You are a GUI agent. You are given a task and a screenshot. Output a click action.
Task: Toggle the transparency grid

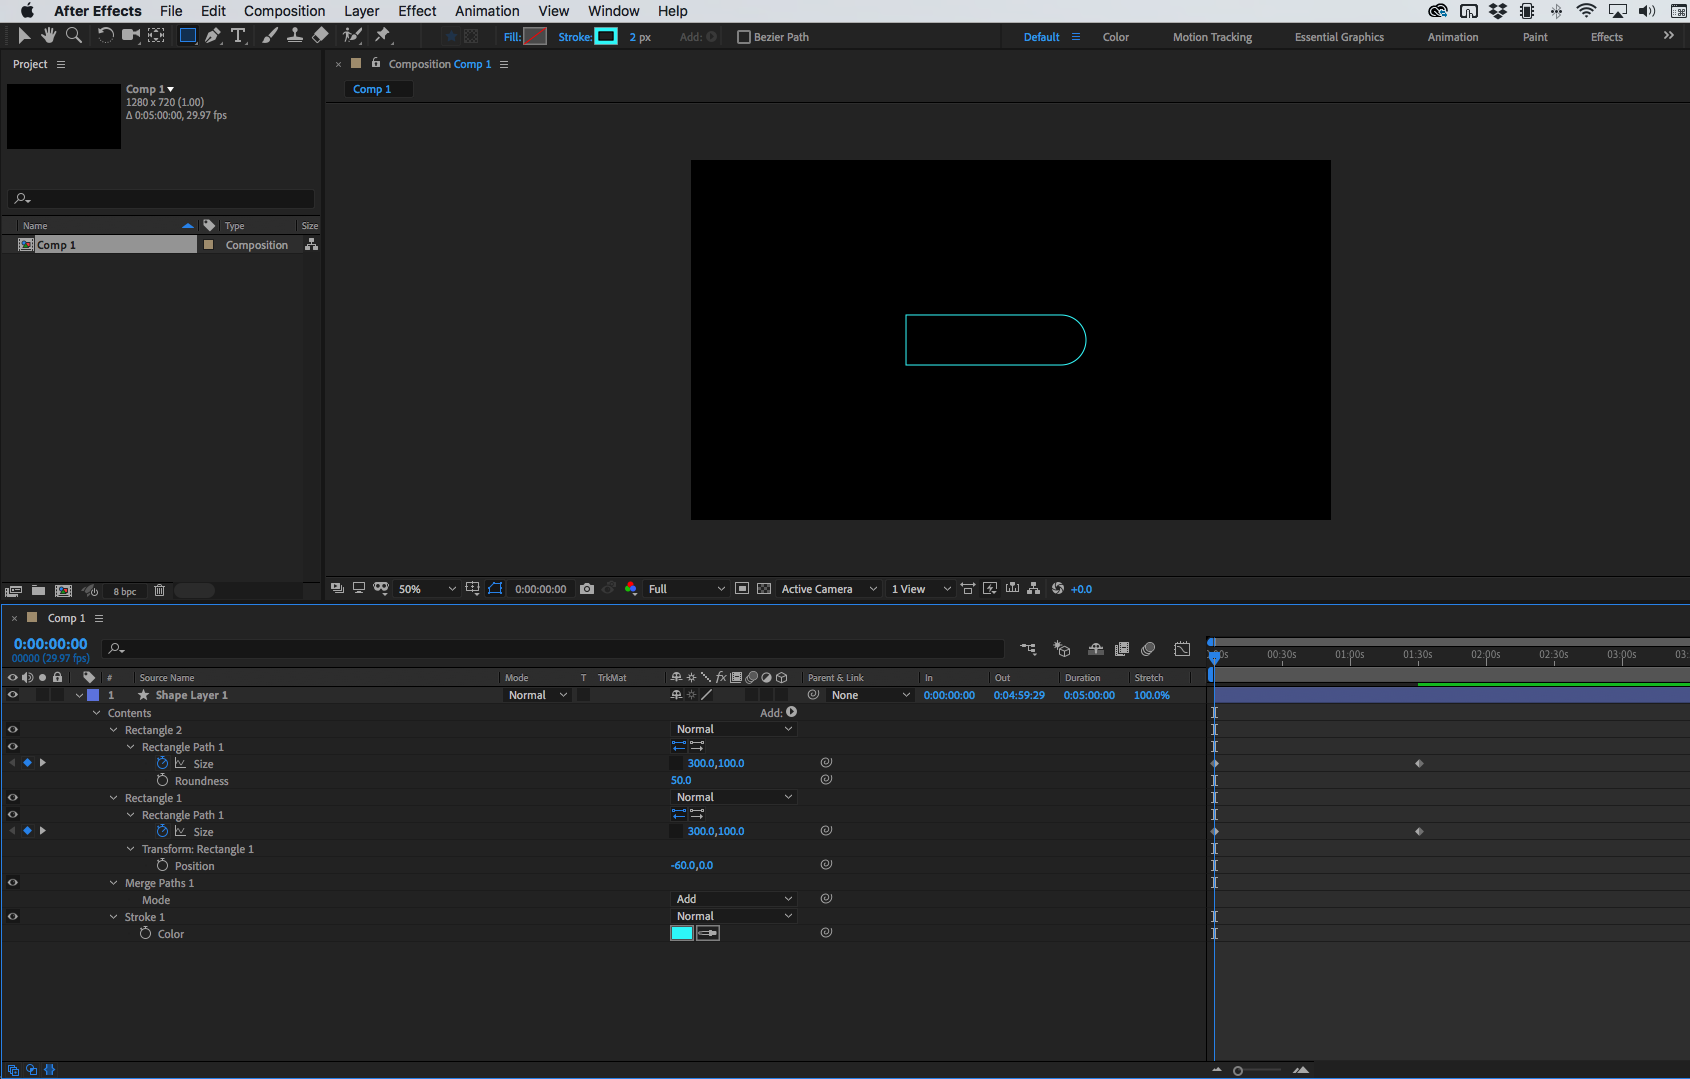pyautogui.click(x=763, y=589)
